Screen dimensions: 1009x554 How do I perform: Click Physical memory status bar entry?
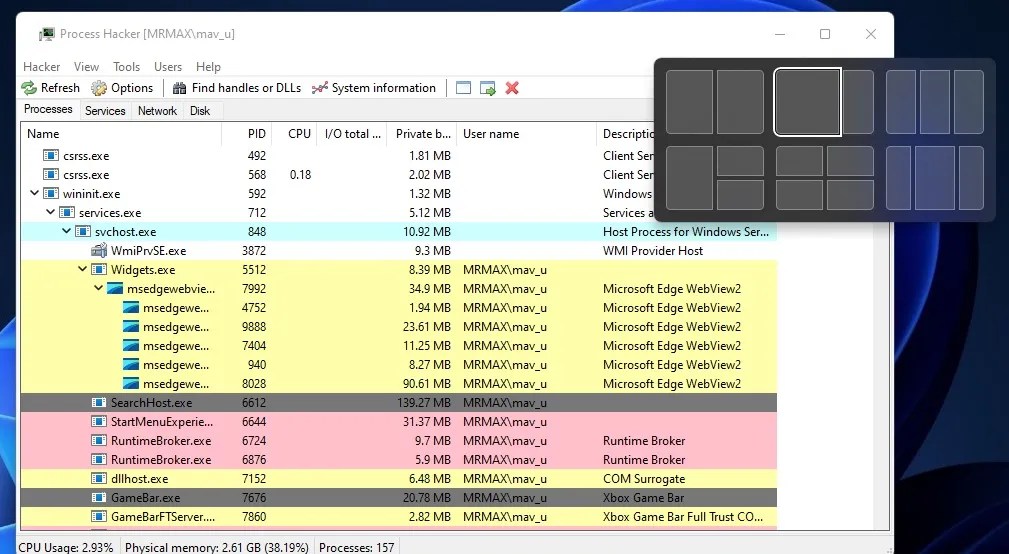(217, 548)
